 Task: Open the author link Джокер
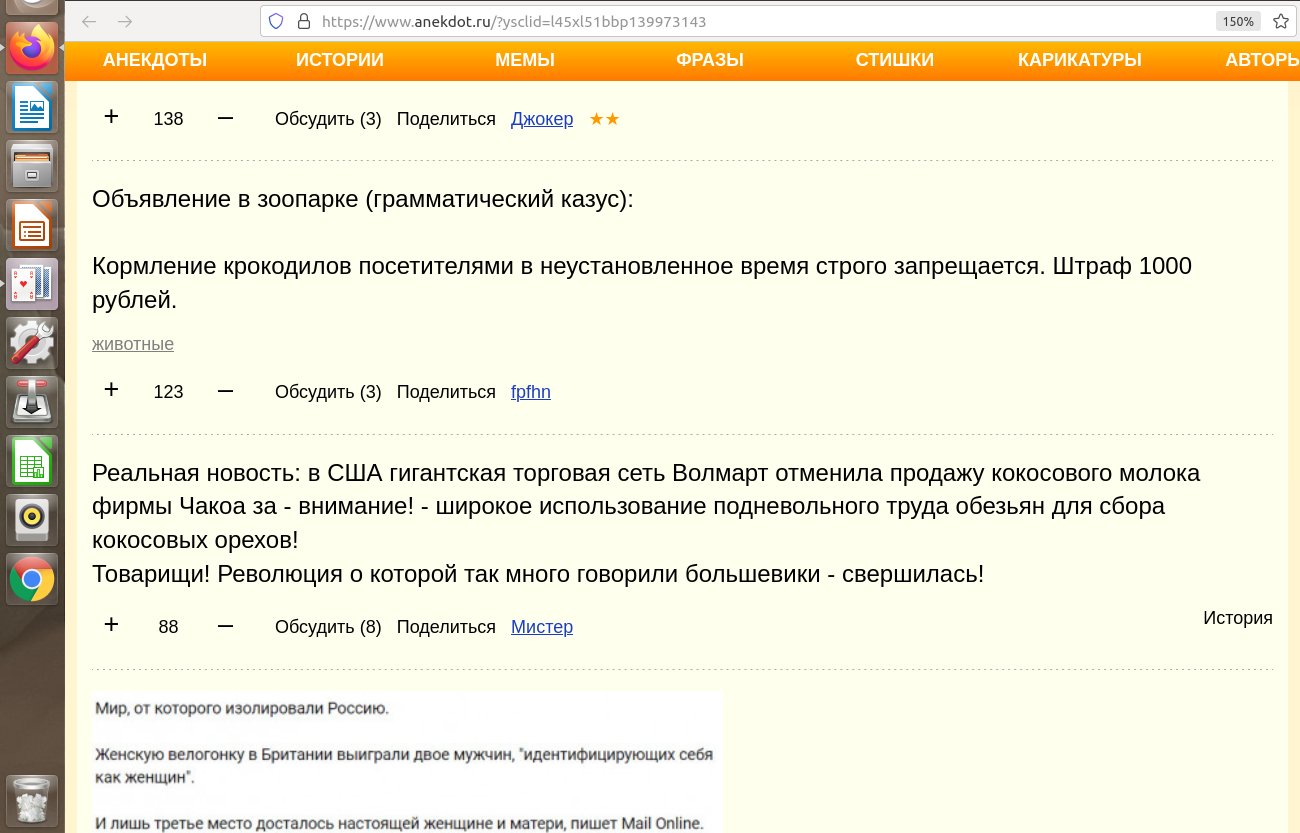pos(541,119)
